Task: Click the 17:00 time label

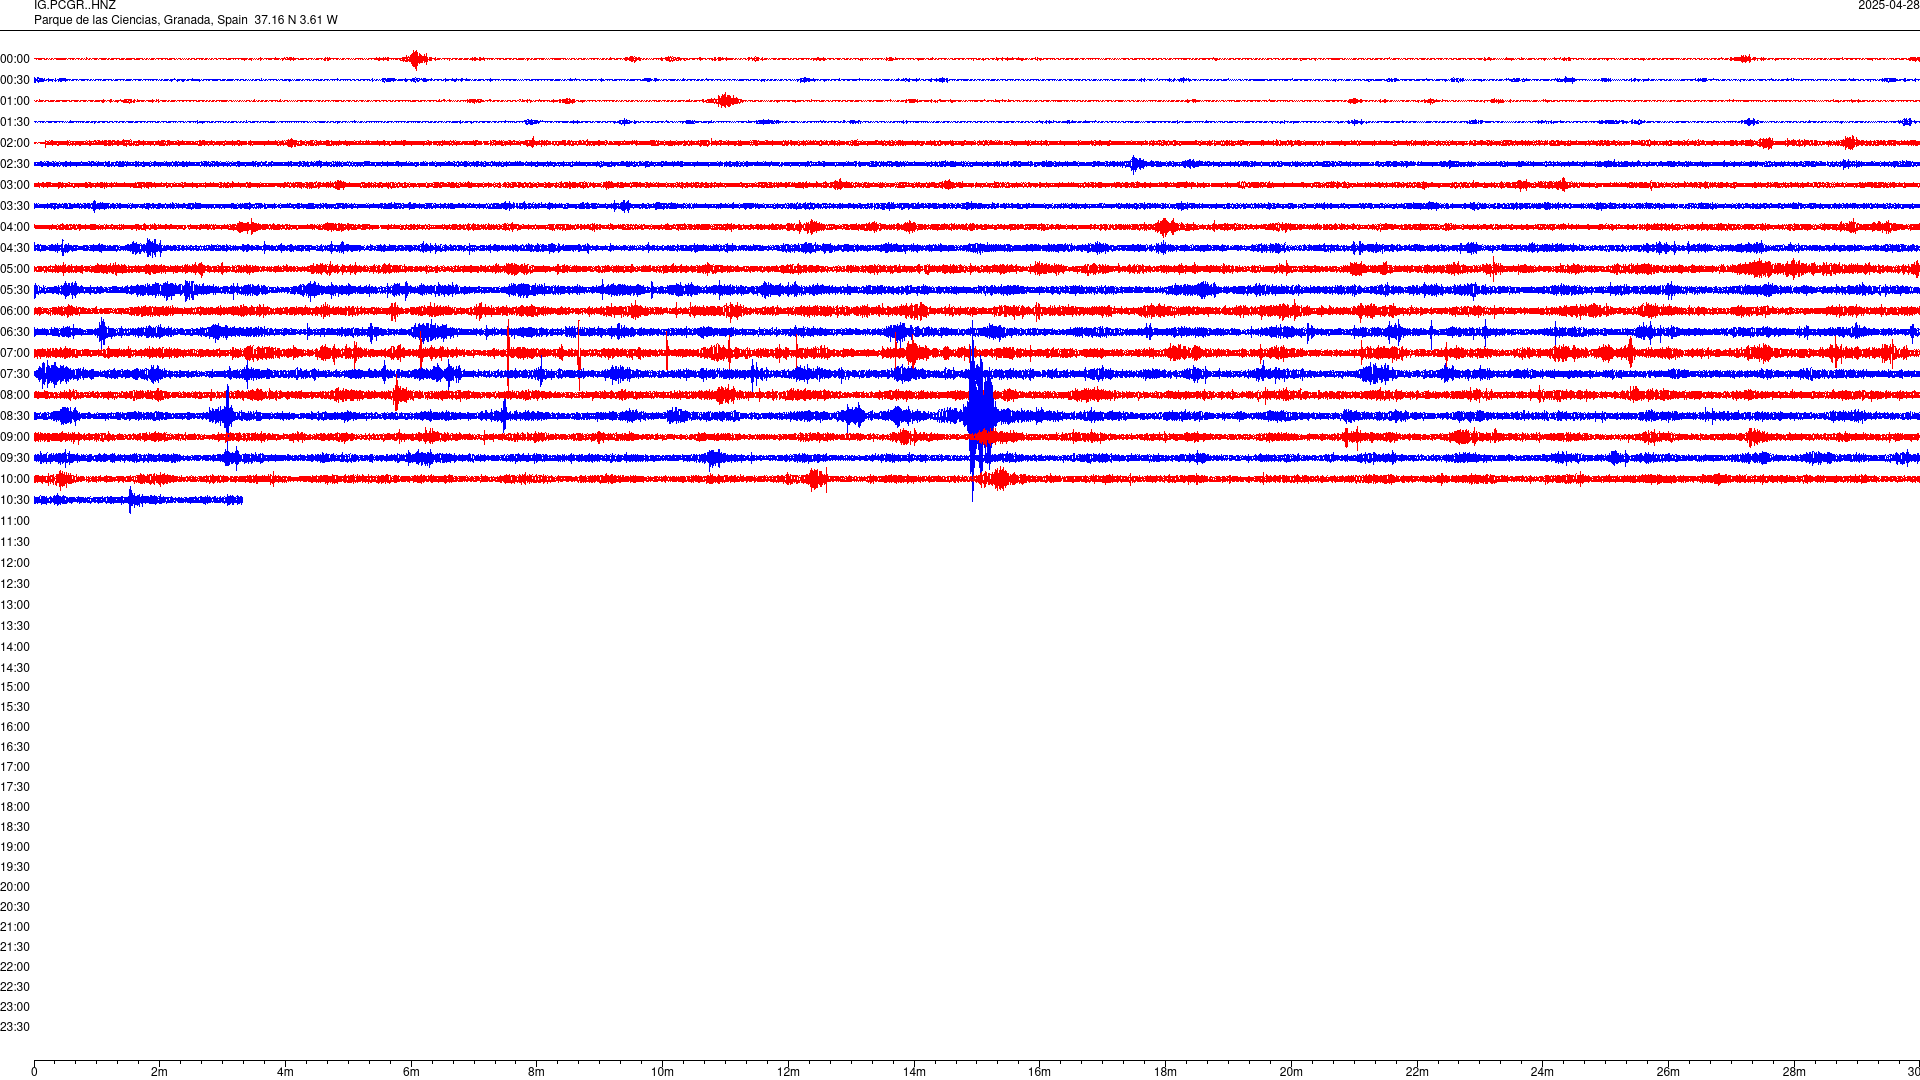Action: point(15,767)
